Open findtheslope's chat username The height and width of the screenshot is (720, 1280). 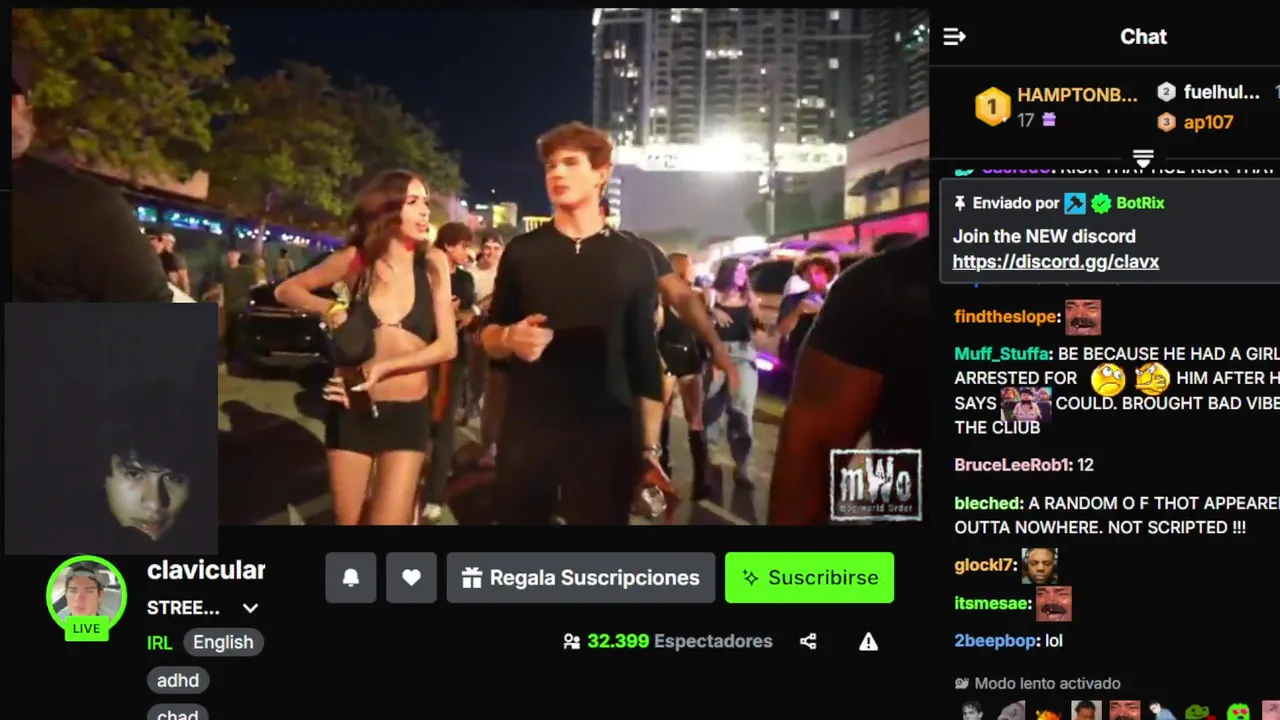(1005, 317)
